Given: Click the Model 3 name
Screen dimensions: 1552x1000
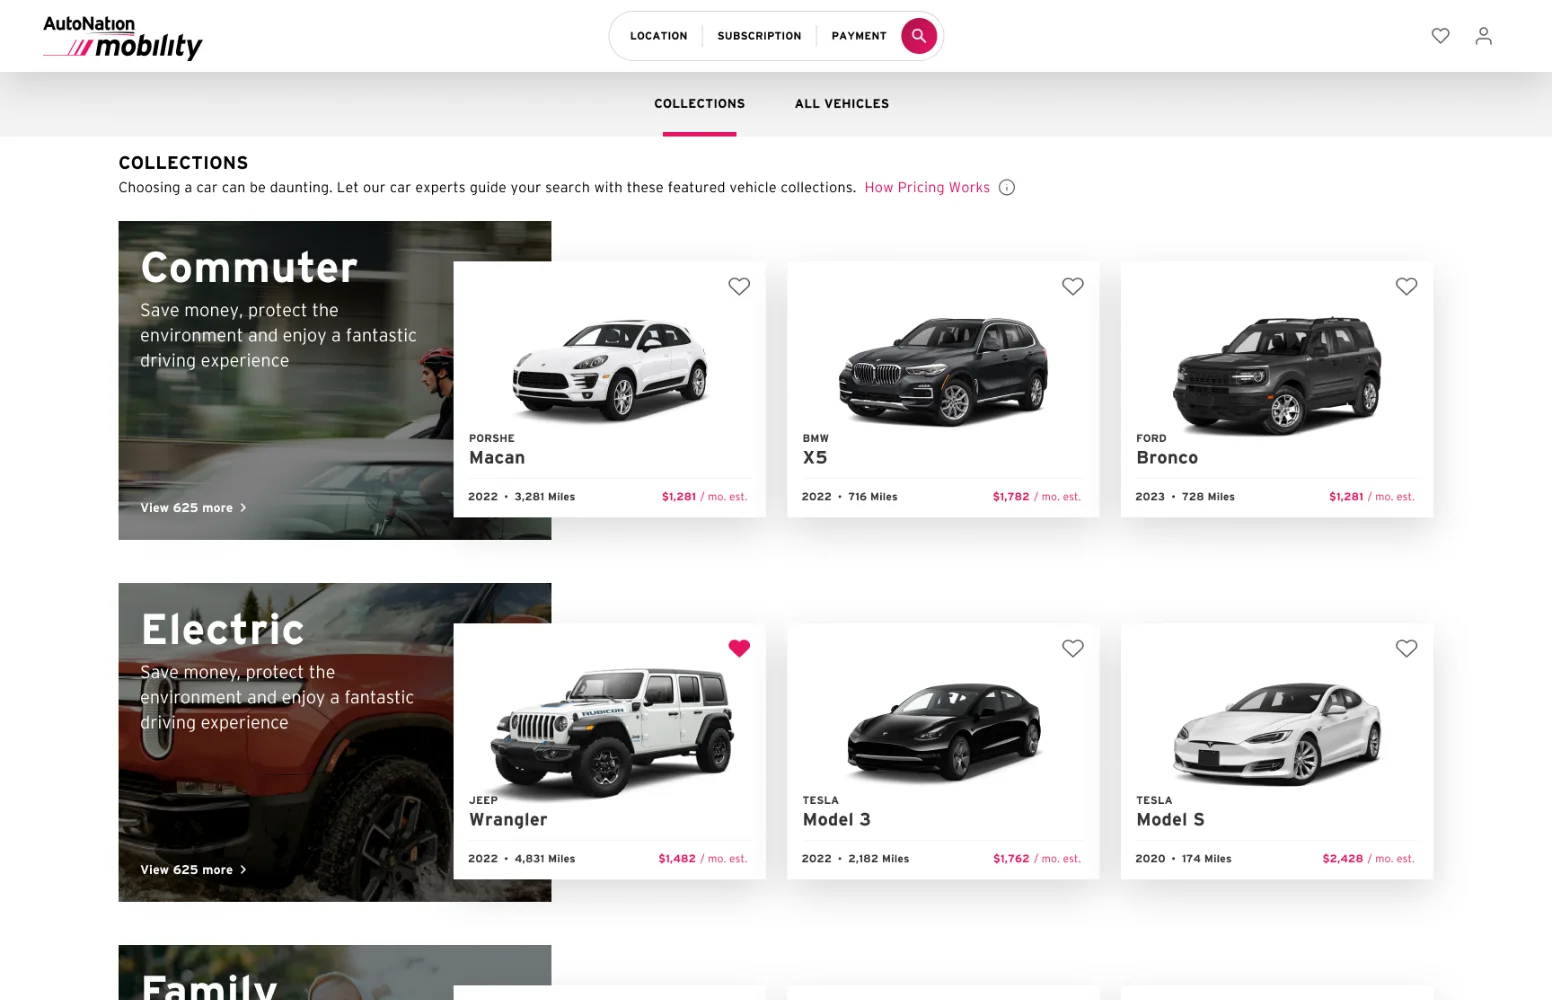Looking at the screenshot, I should click(x=836, y=820).
